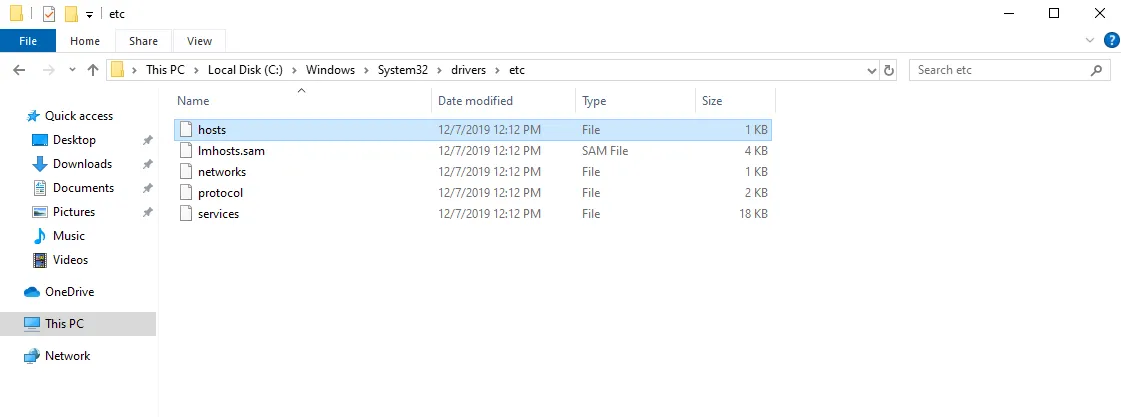Click the pin icon next to Desktop
This screenshot has height=417, width=1121.
[147, 140]
